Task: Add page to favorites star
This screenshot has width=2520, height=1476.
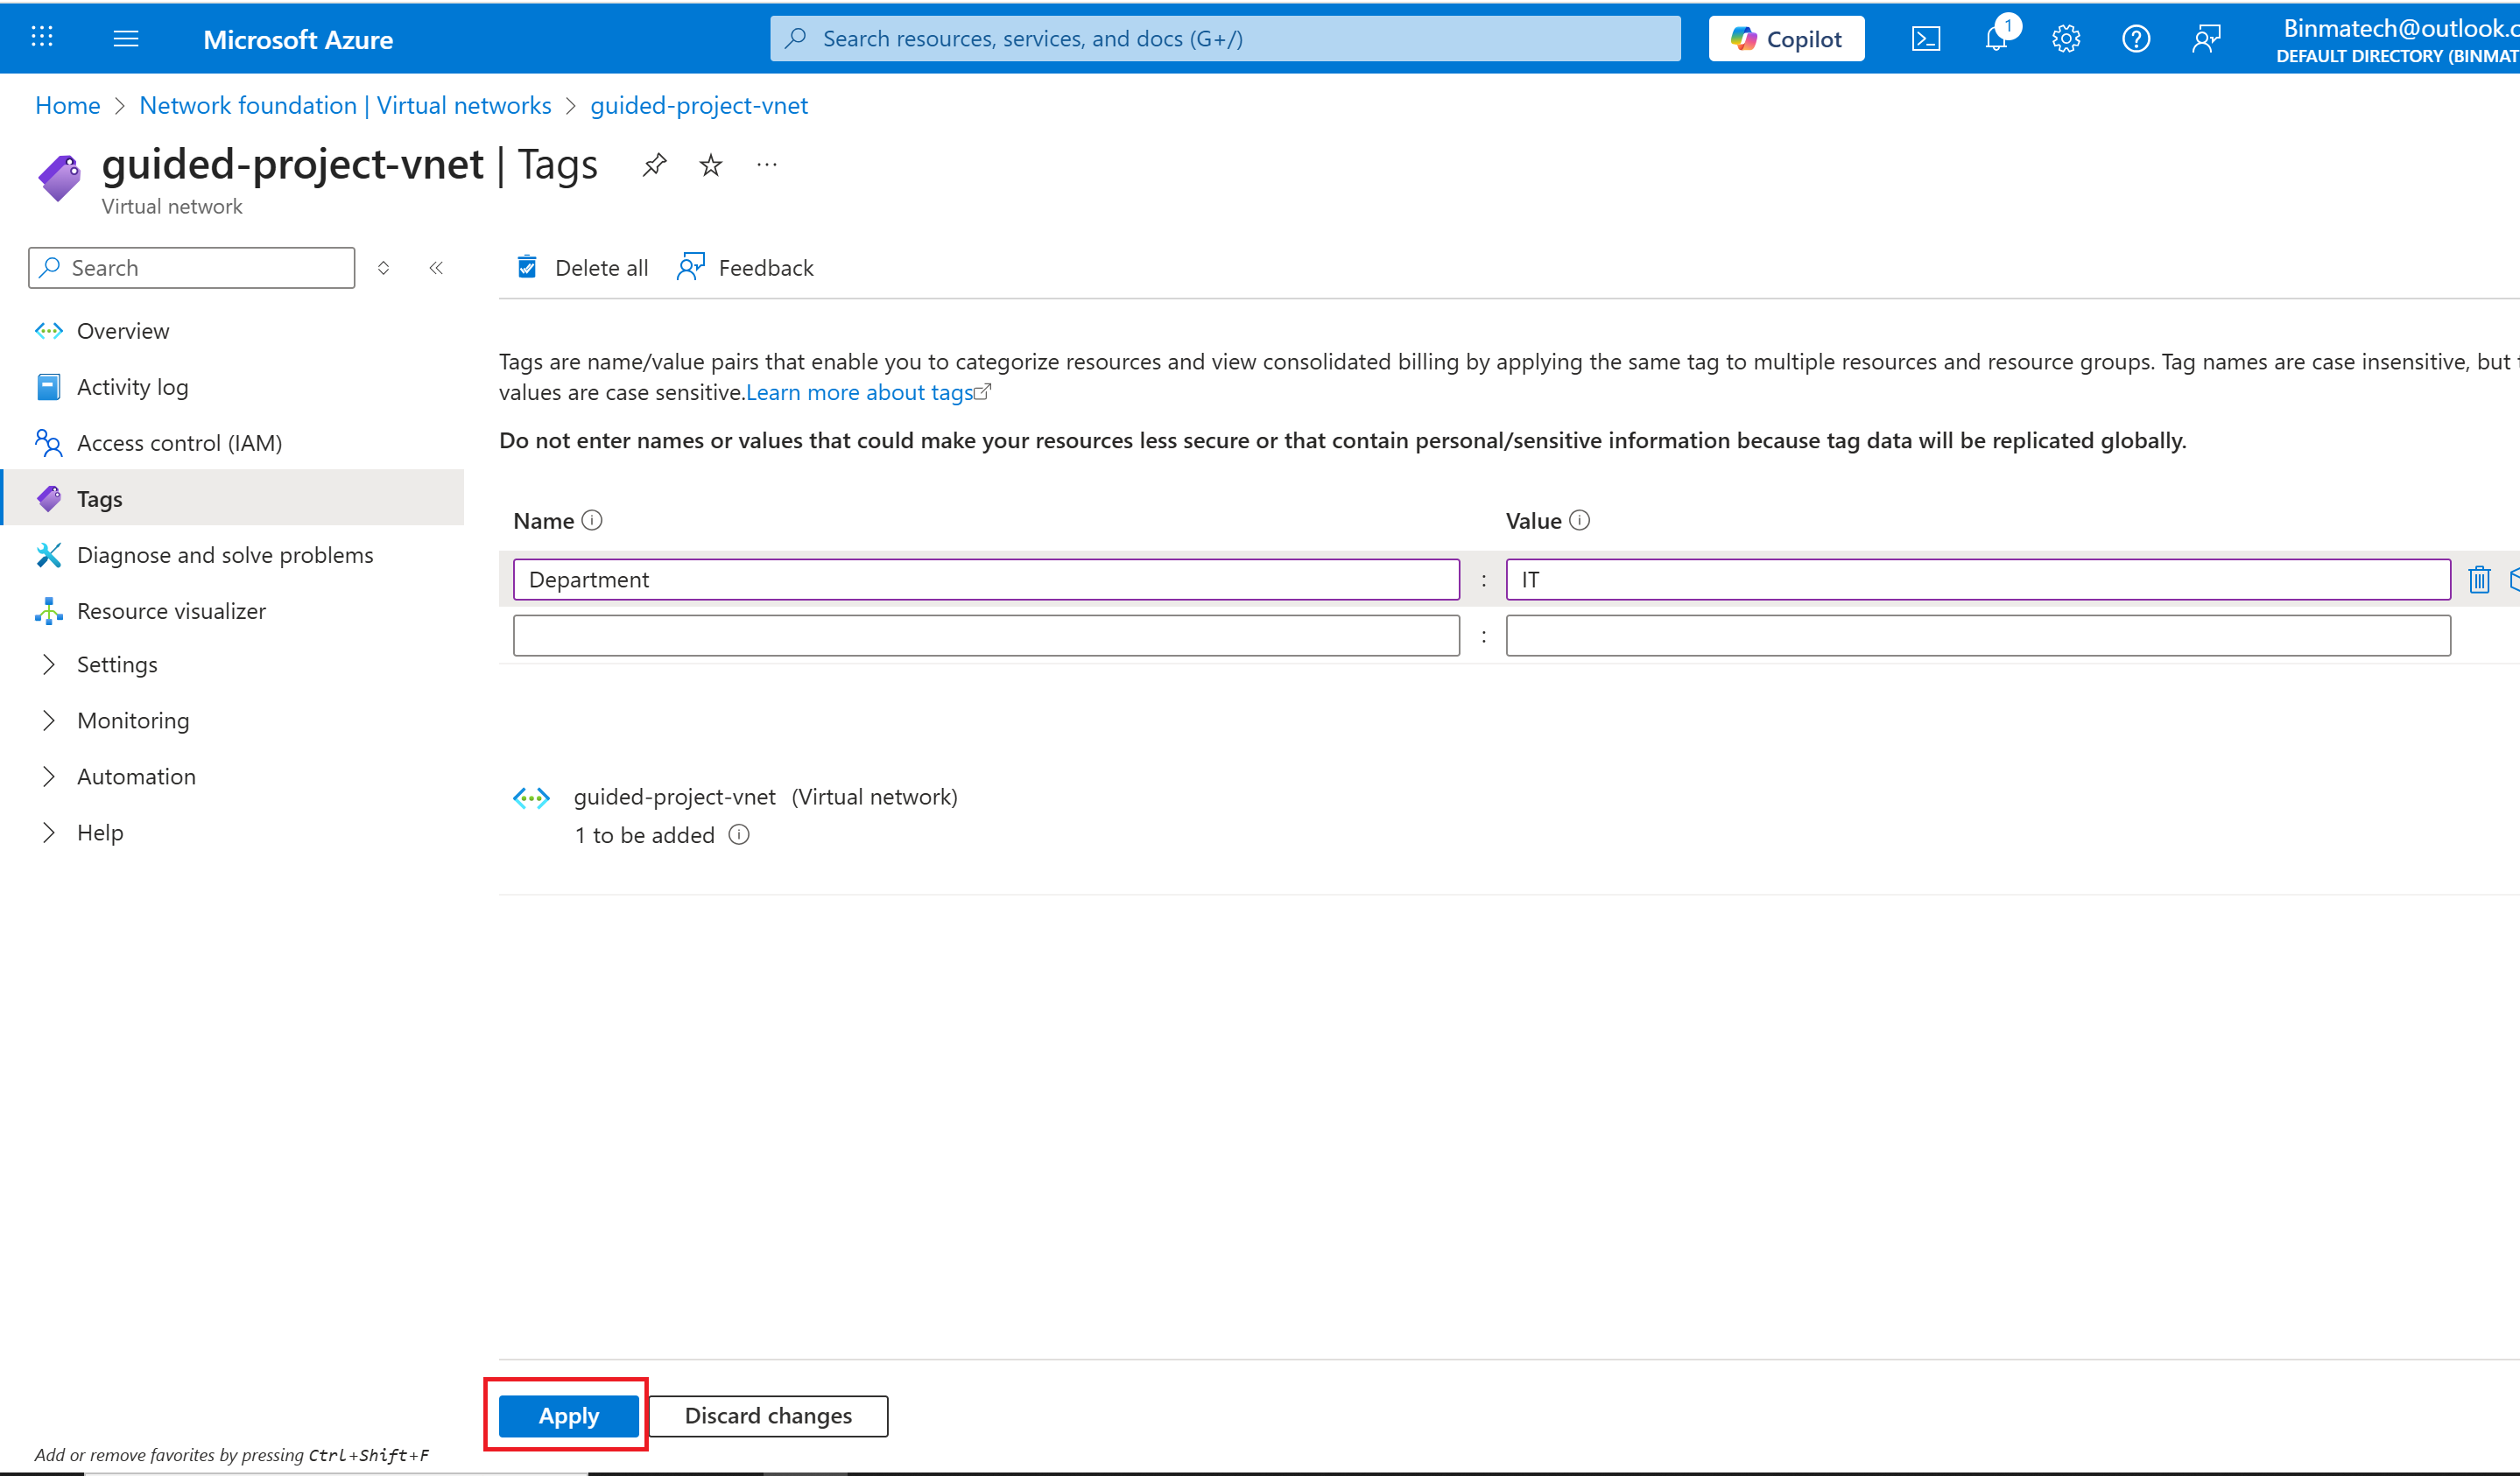Action: 710,165
